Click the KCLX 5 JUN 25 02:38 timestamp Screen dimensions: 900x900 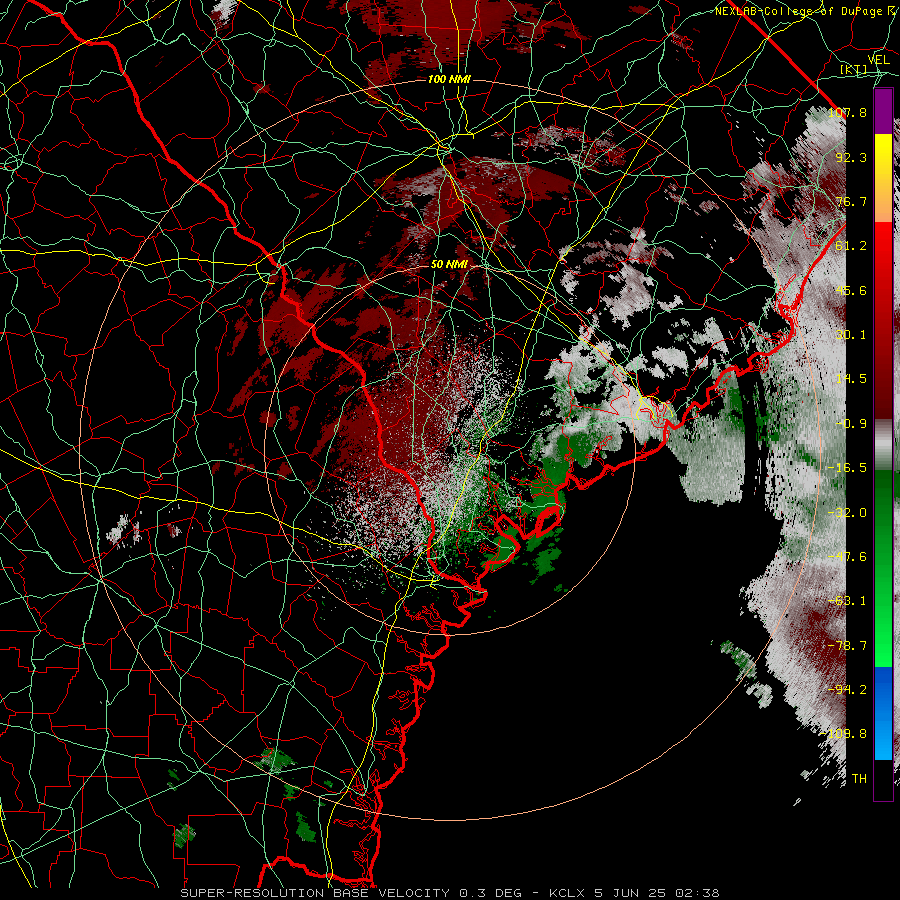pos(634,893)
